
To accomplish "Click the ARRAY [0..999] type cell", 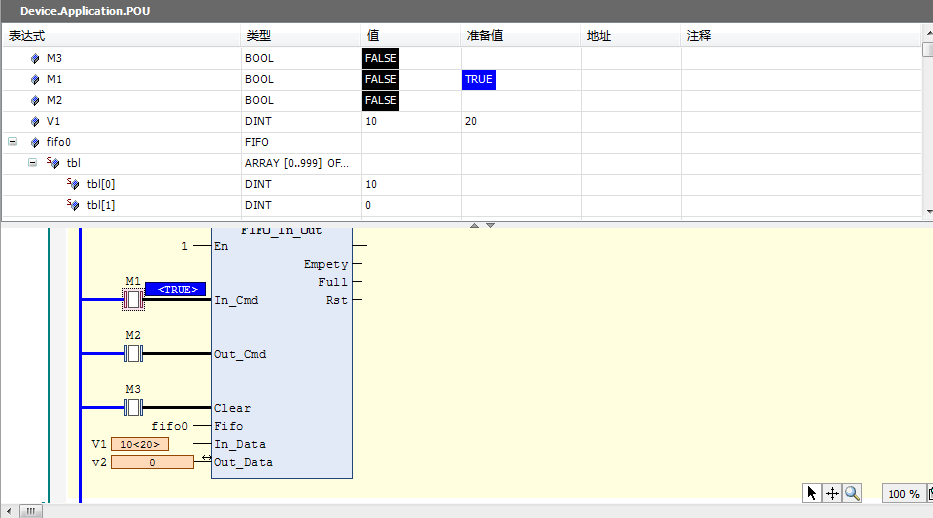I will pos(296,163).
